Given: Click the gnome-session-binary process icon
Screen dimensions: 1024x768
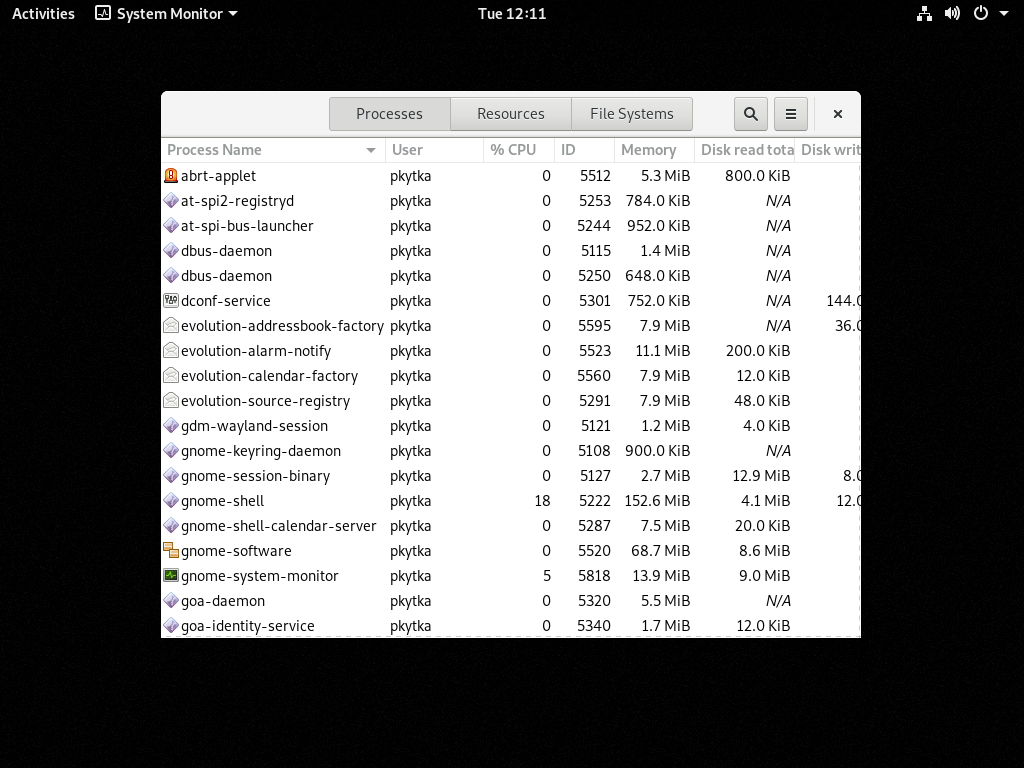Looking at the screenshot, I should click(170, 475).
